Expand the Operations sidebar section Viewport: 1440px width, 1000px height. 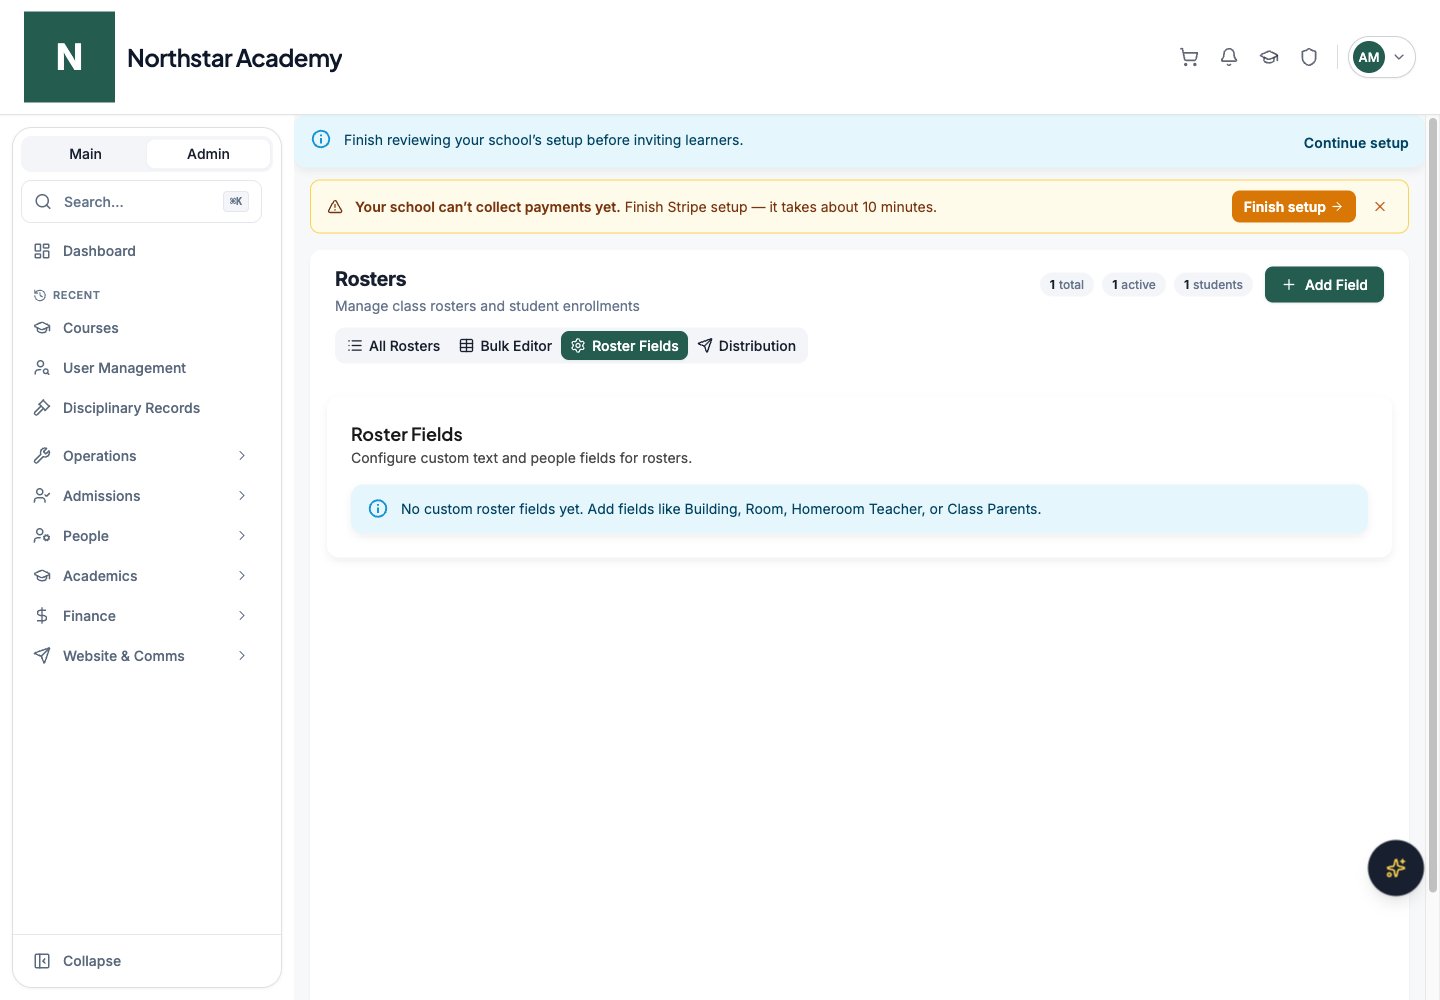[141, 456]
